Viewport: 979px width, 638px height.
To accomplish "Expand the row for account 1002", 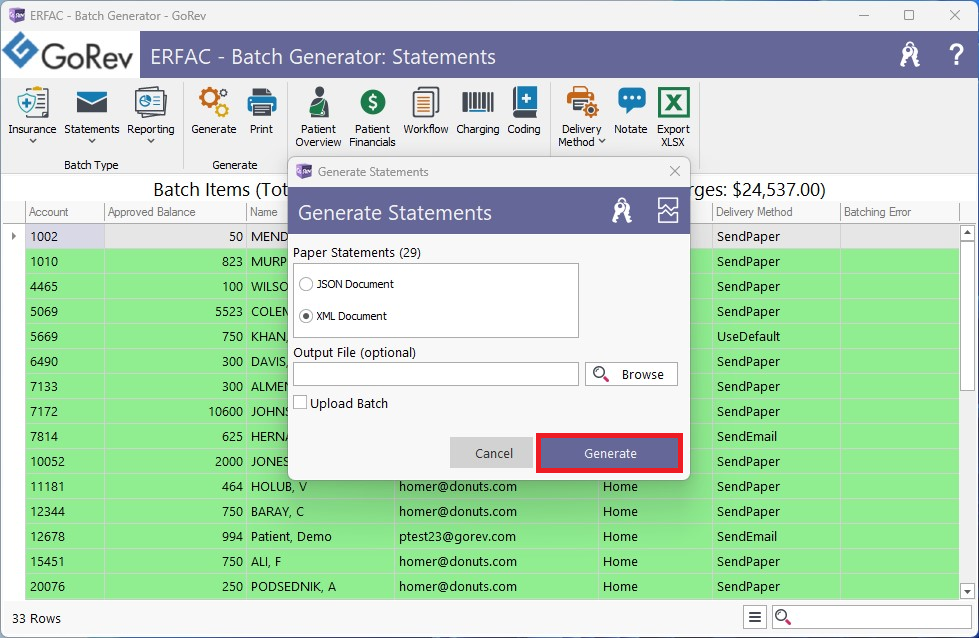I will coord(14,236).
